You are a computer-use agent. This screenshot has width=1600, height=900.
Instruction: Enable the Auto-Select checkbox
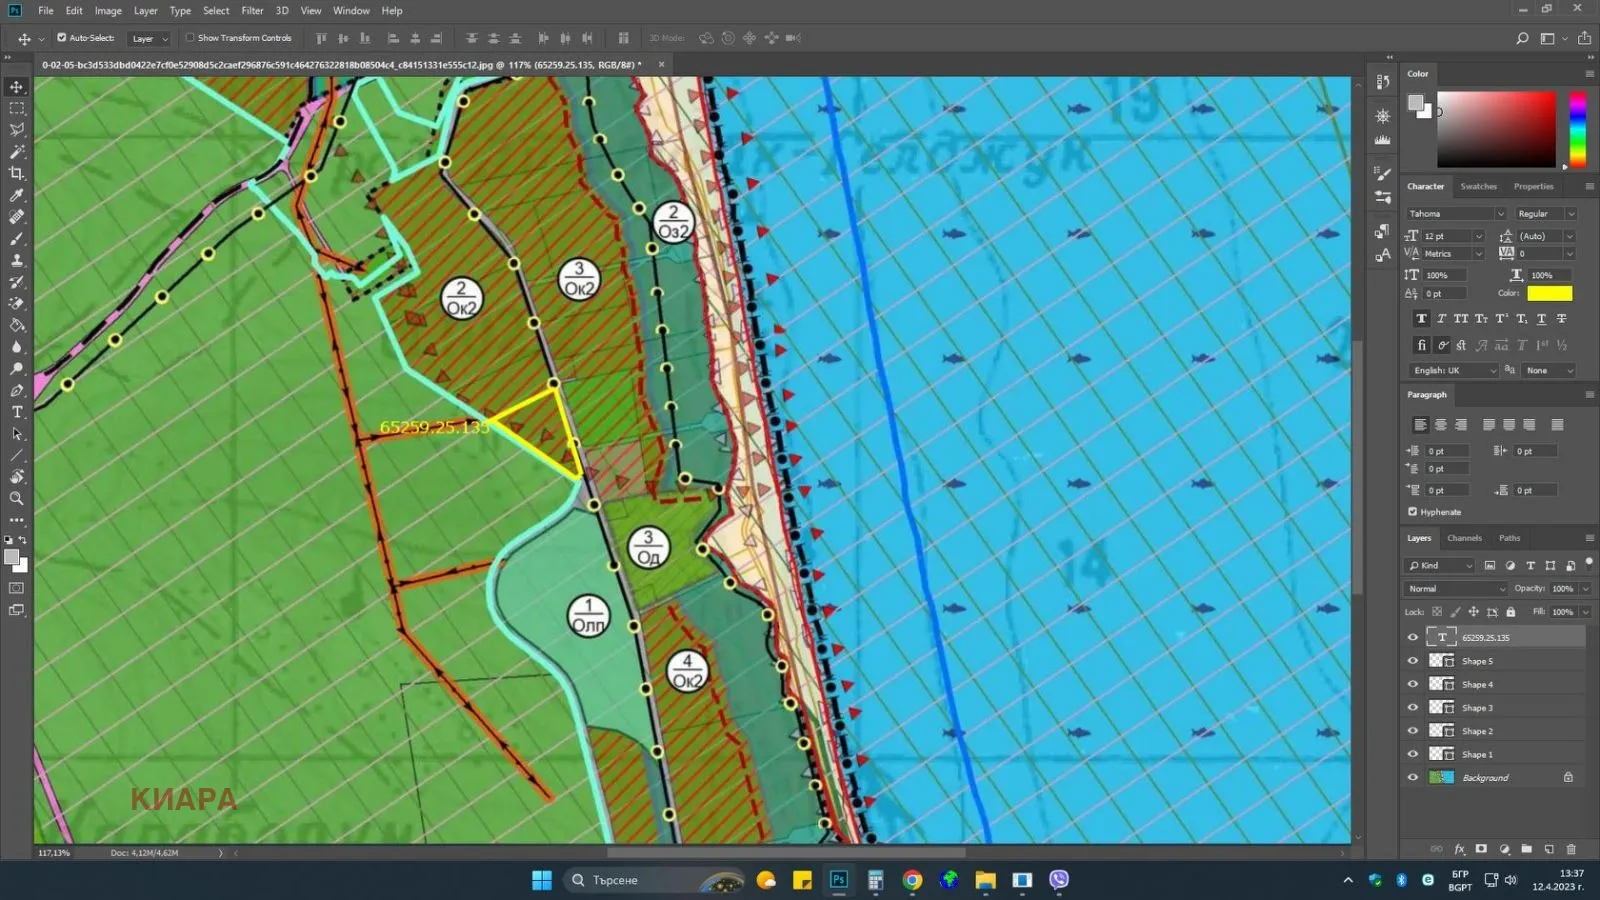pos(62,38)
